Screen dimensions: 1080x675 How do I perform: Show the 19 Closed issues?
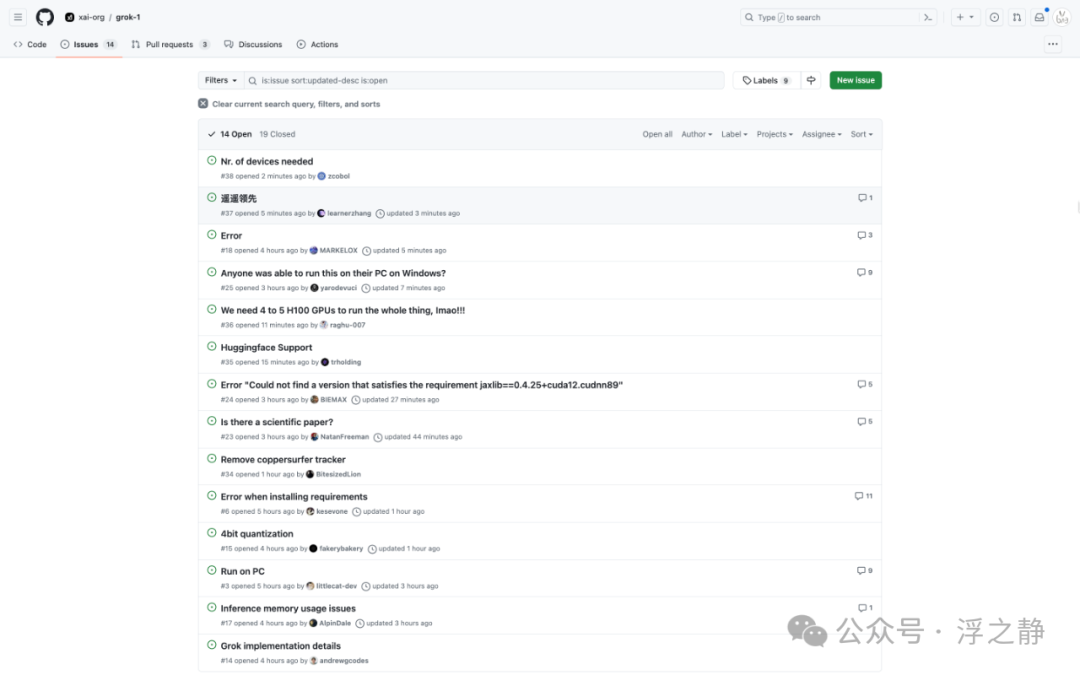277,134
